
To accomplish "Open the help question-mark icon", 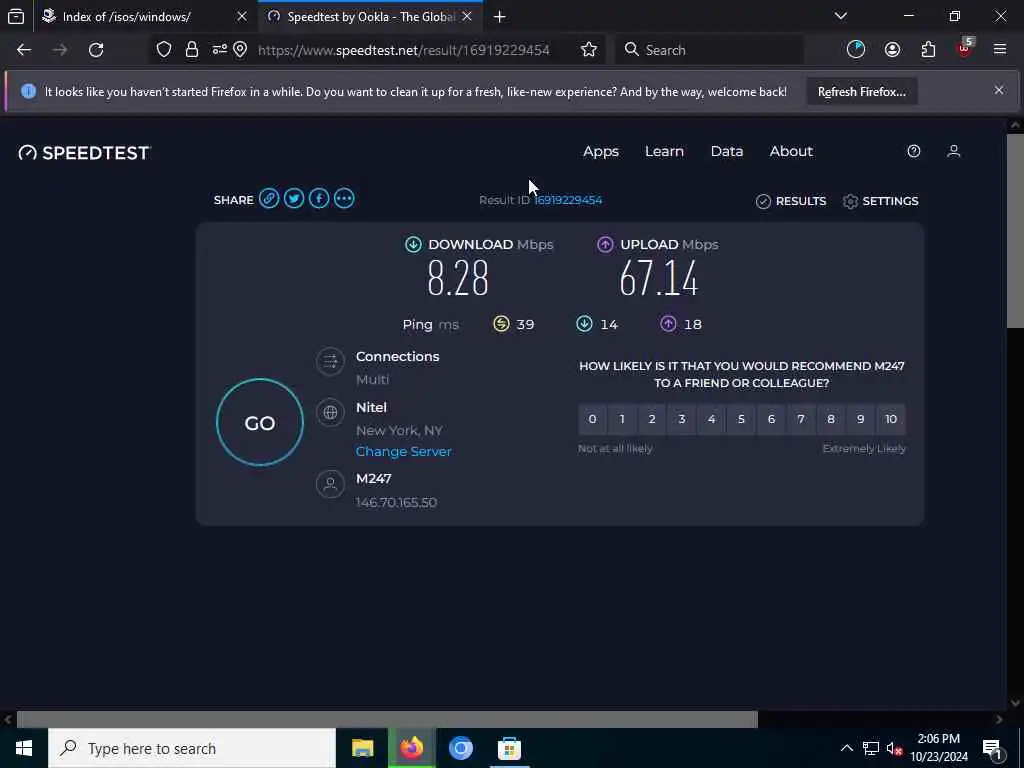I will 914,152.
